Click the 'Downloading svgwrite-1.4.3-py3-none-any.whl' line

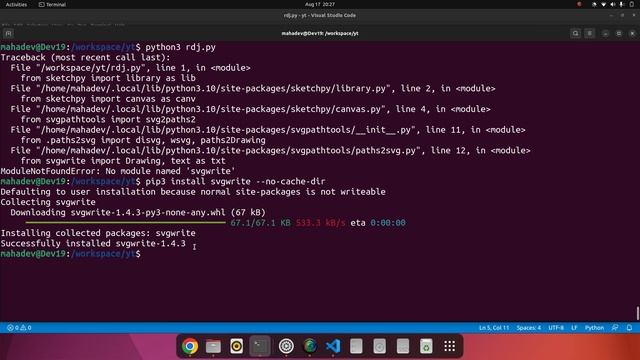coord(138,212)
